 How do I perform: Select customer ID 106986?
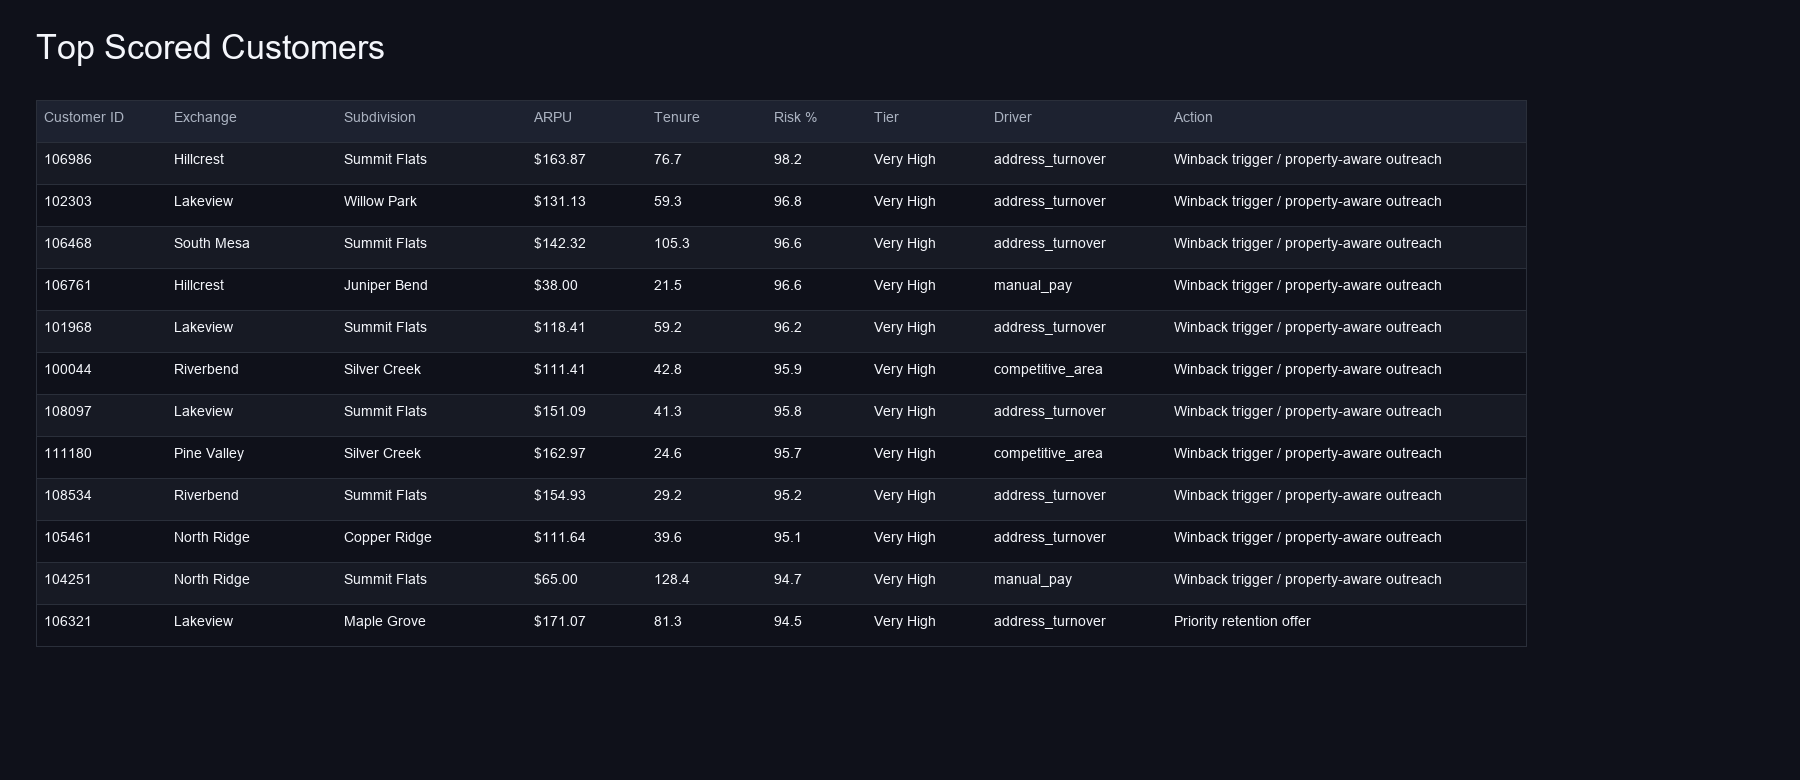click(68, 159)
